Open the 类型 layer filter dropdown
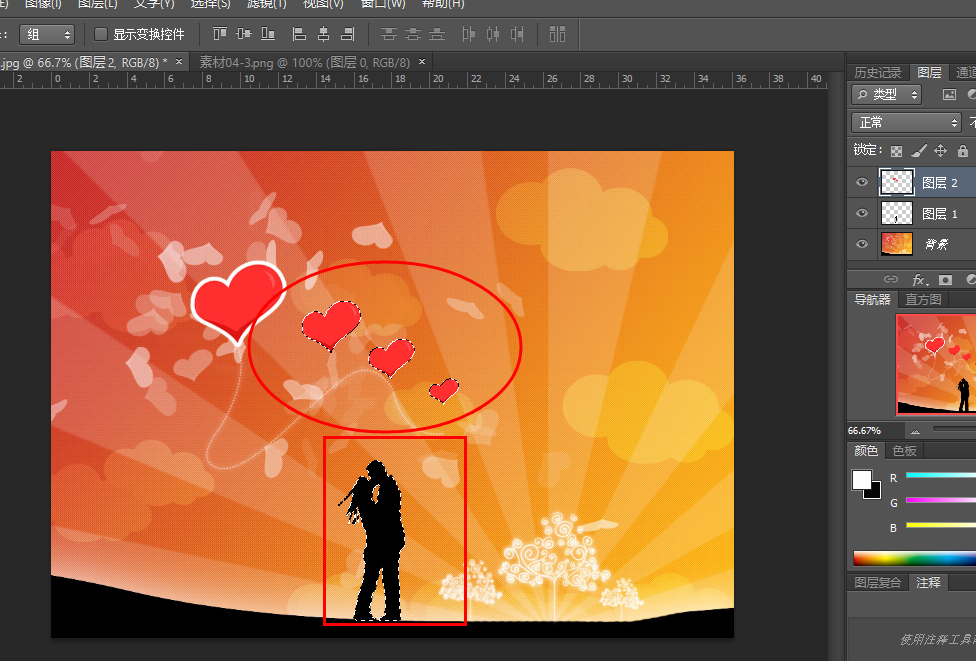This screenshot has width=976, height=661. (886, 95)
